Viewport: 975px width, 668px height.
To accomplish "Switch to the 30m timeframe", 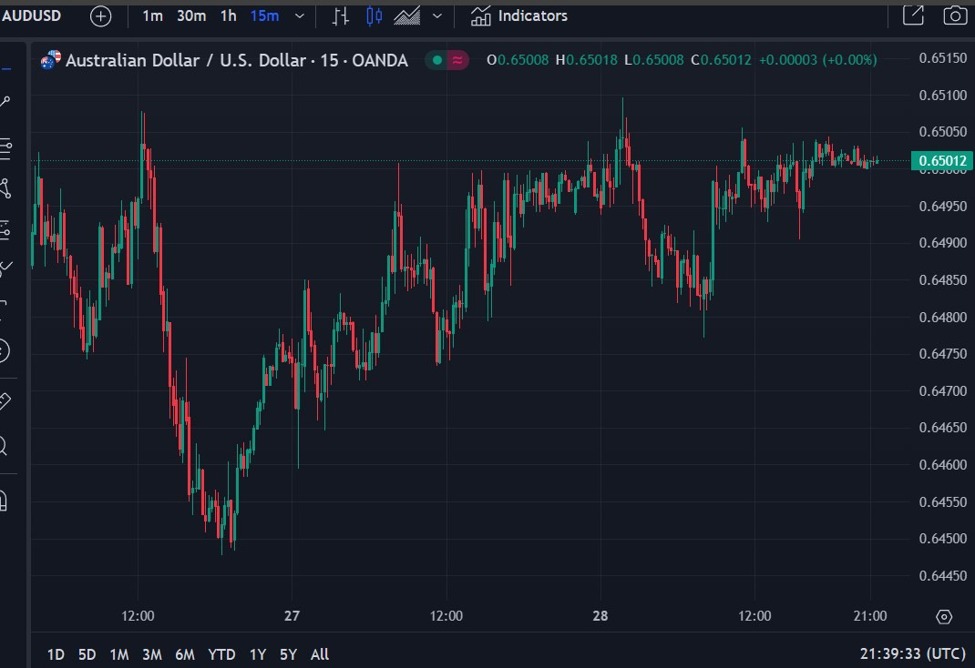I will pyautogui.click(x=191, y=16).
